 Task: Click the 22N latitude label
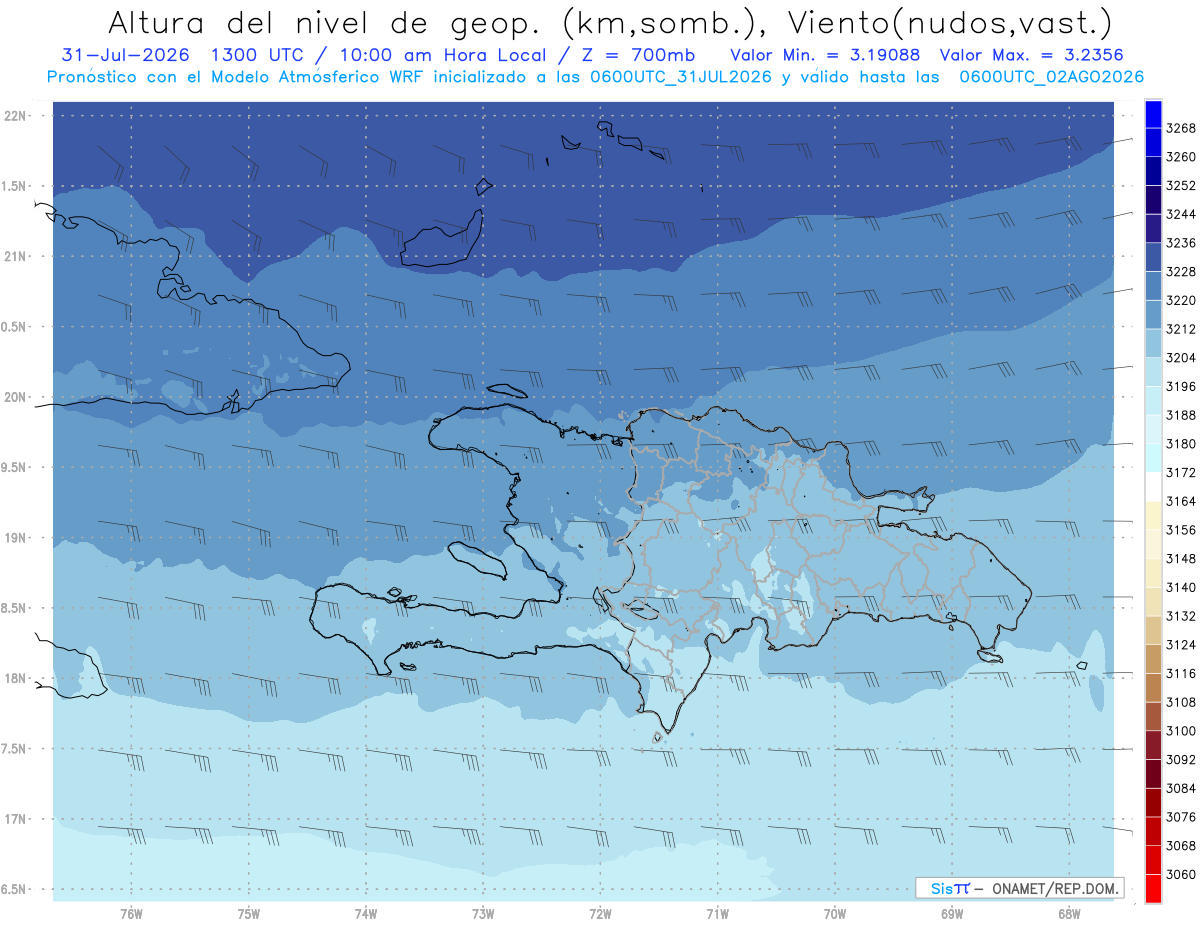[x=17, y=116]
